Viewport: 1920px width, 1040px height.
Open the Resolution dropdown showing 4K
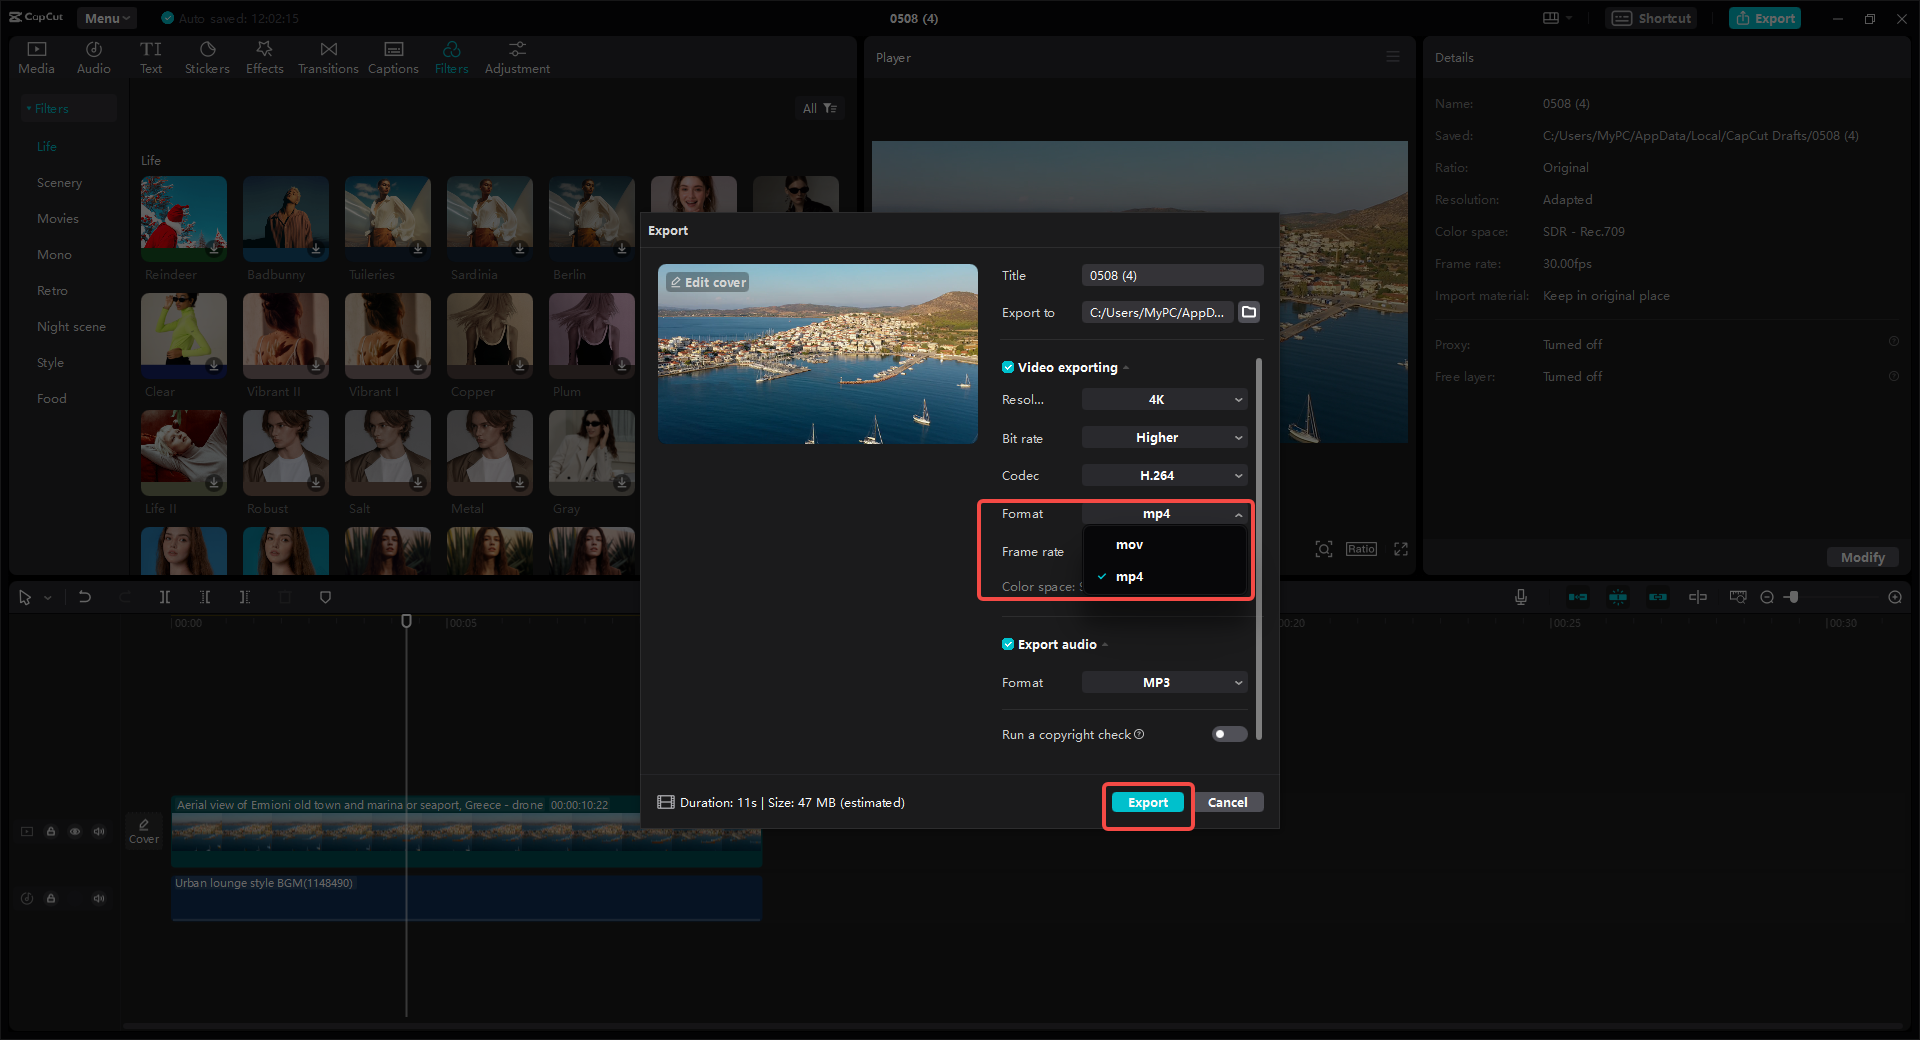click(1163, 399)
